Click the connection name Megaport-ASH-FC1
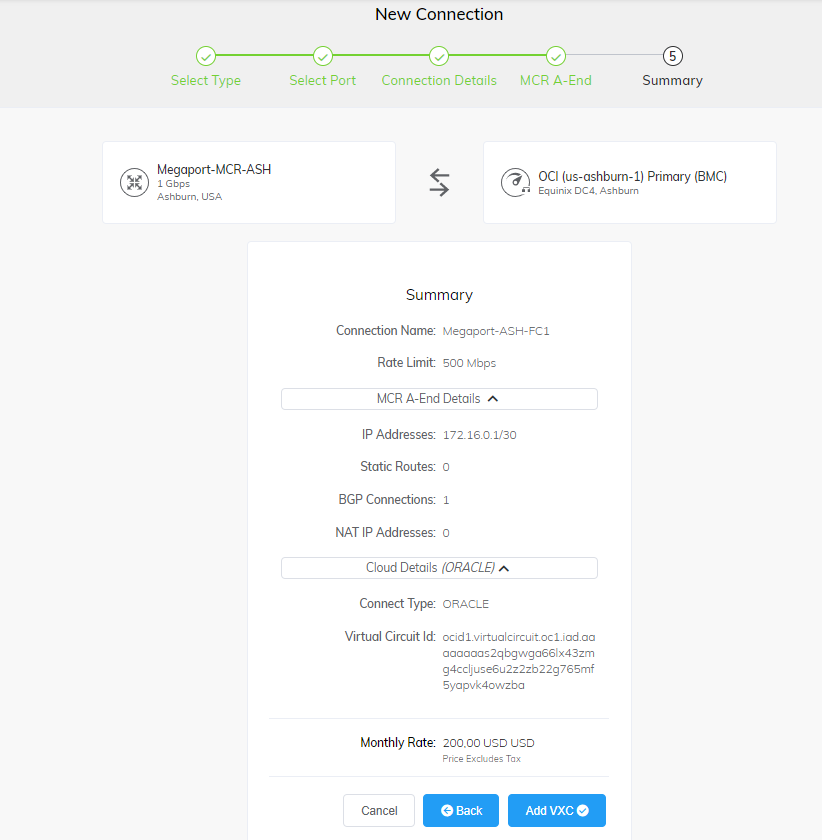The height and width of the screenshot is (840, 822). click(496, 331)
